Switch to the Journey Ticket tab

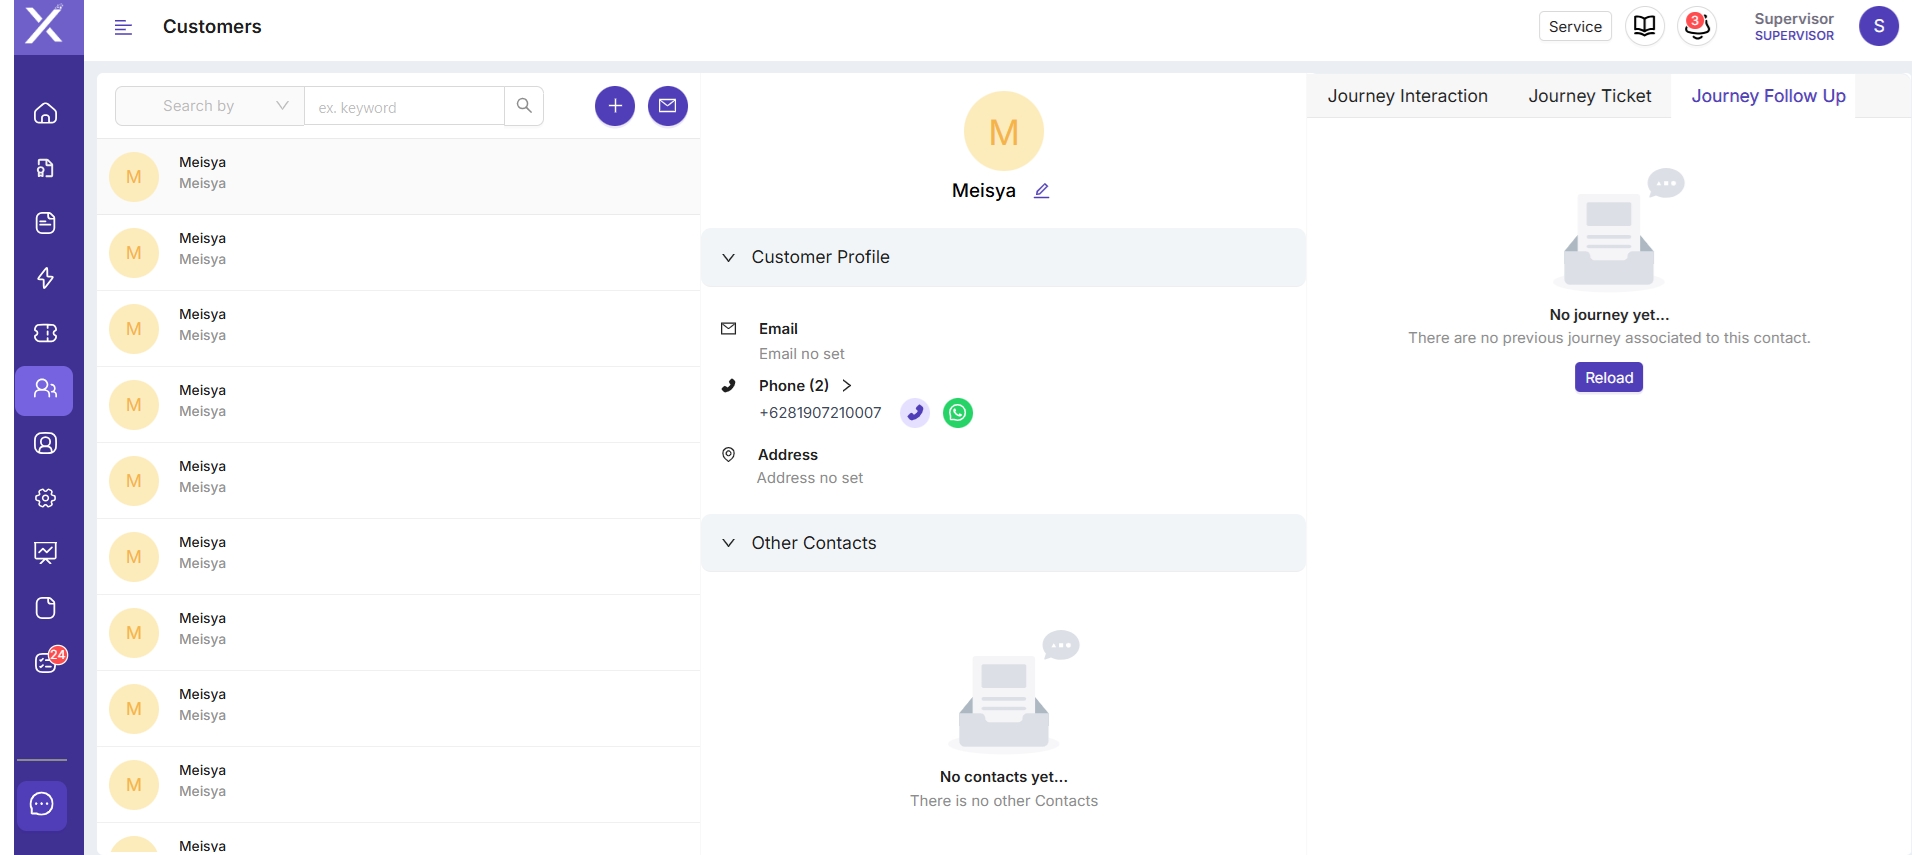[x=1589, y=96]
